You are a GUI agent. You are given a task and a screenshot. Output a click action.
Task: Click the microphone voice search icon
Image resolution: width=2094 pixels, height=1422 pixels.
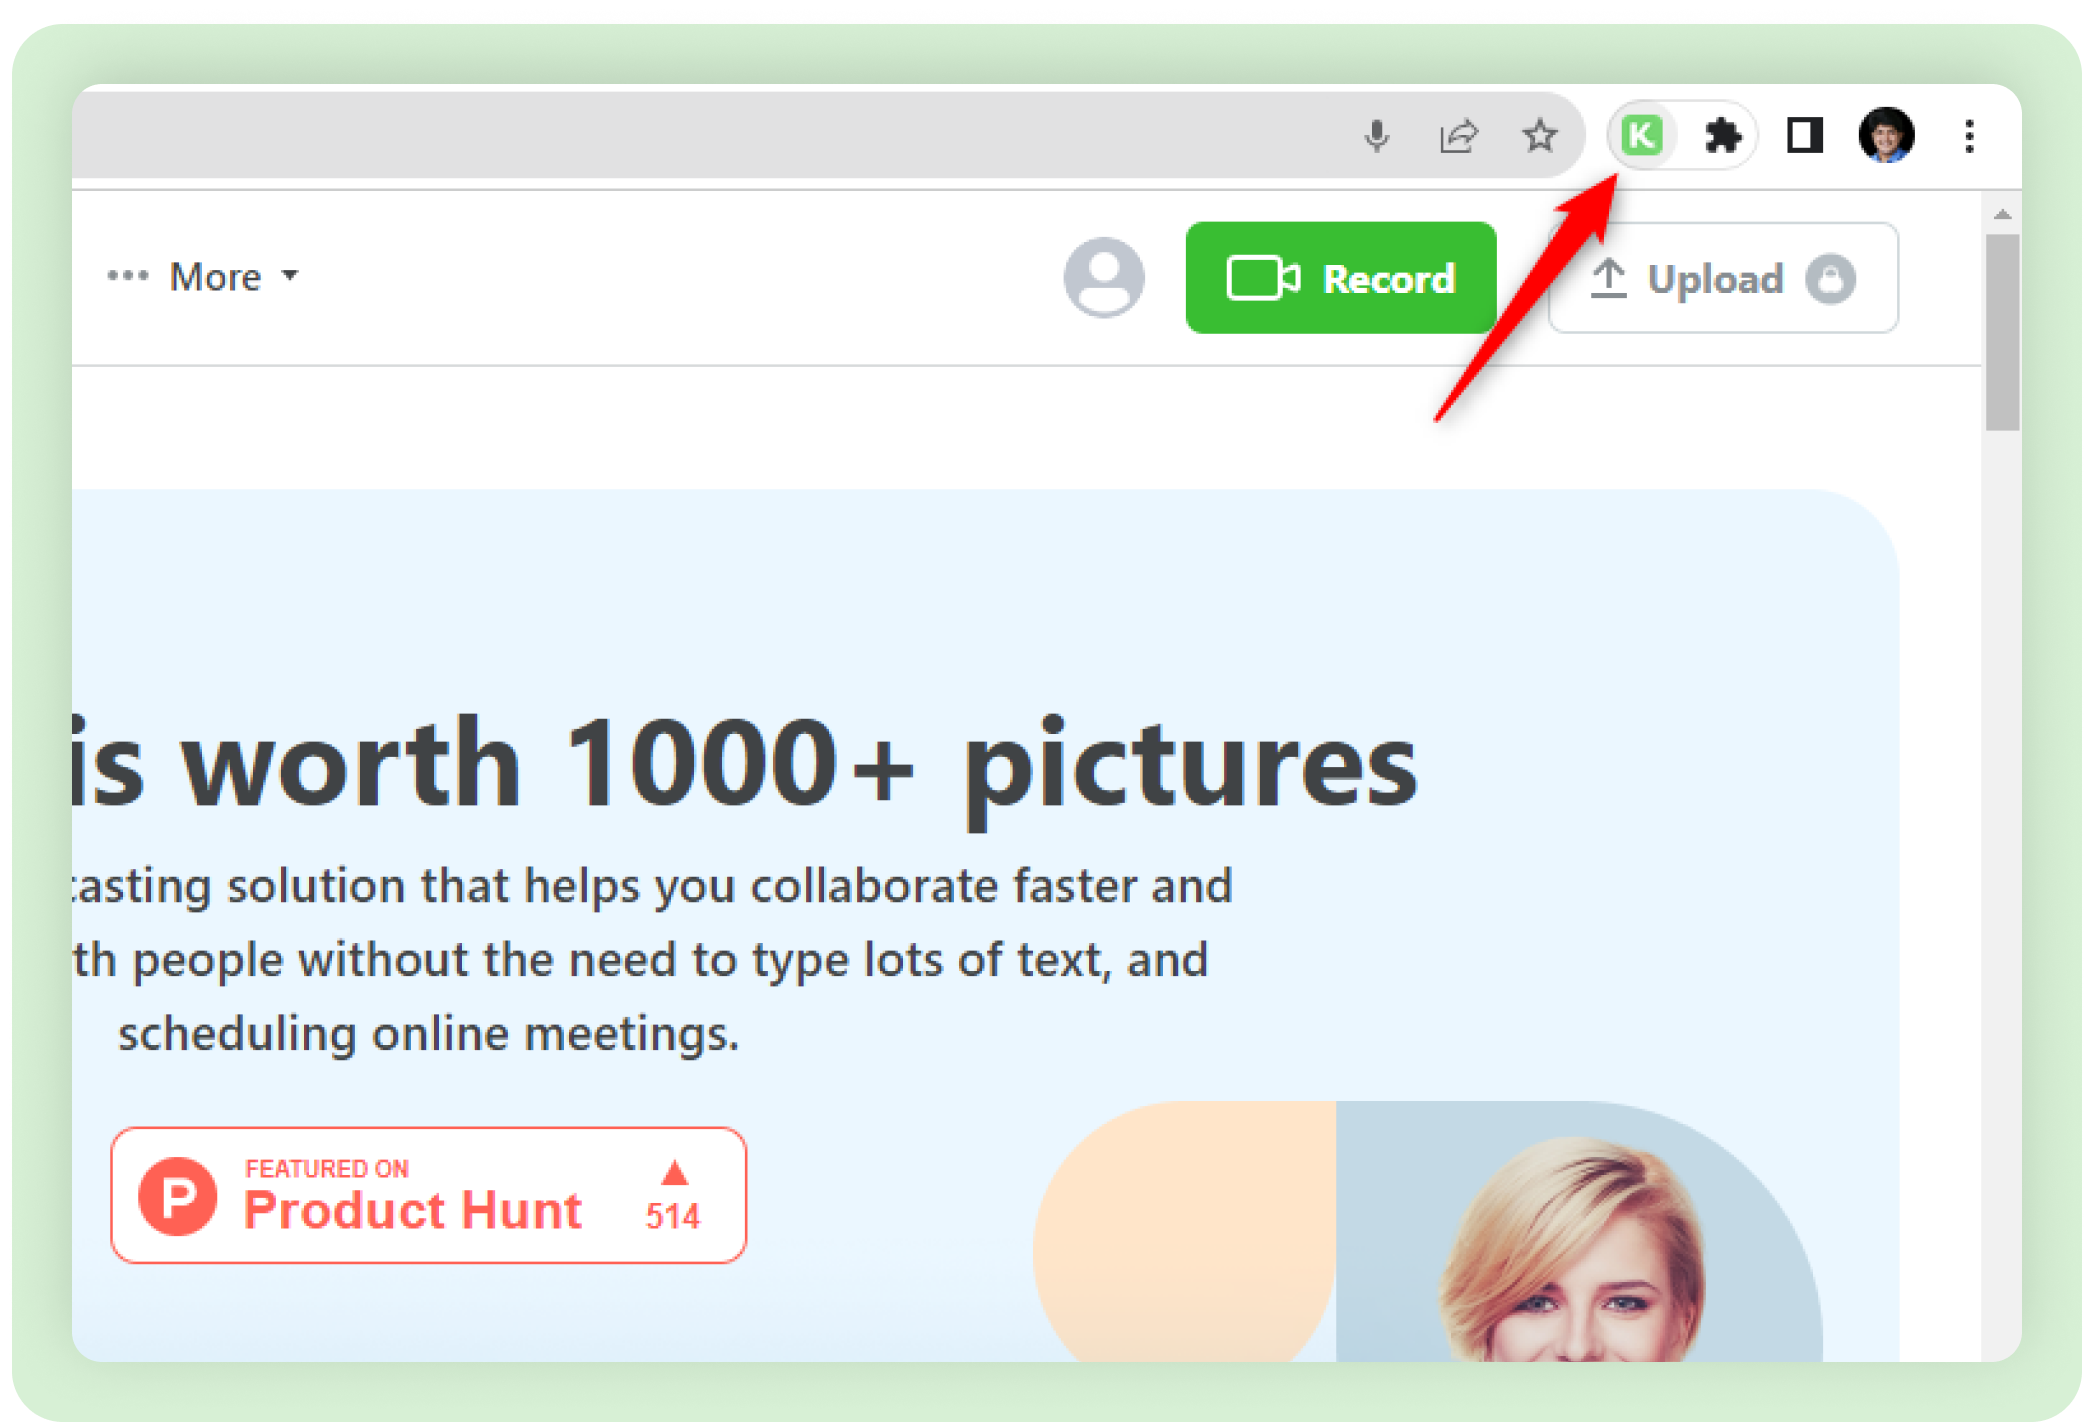click(1376, 135)
